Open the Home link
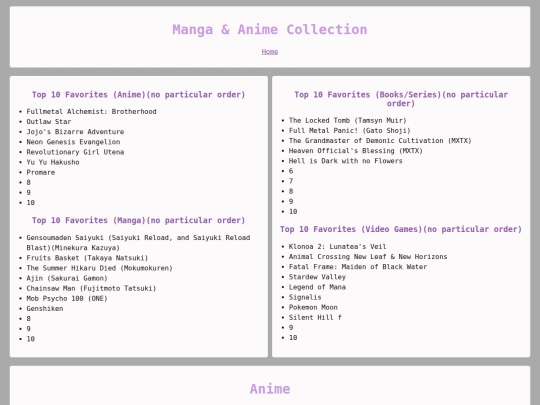 [x=270, y=52]
